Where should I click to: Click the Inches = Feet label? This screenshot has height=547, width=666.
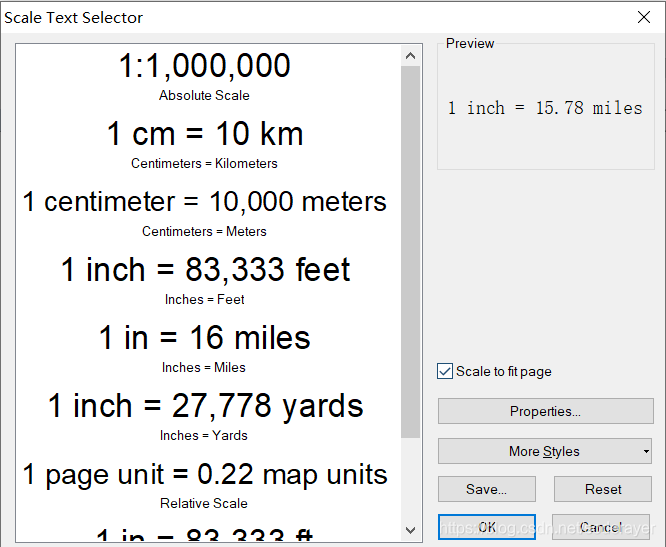coord(204,299)
